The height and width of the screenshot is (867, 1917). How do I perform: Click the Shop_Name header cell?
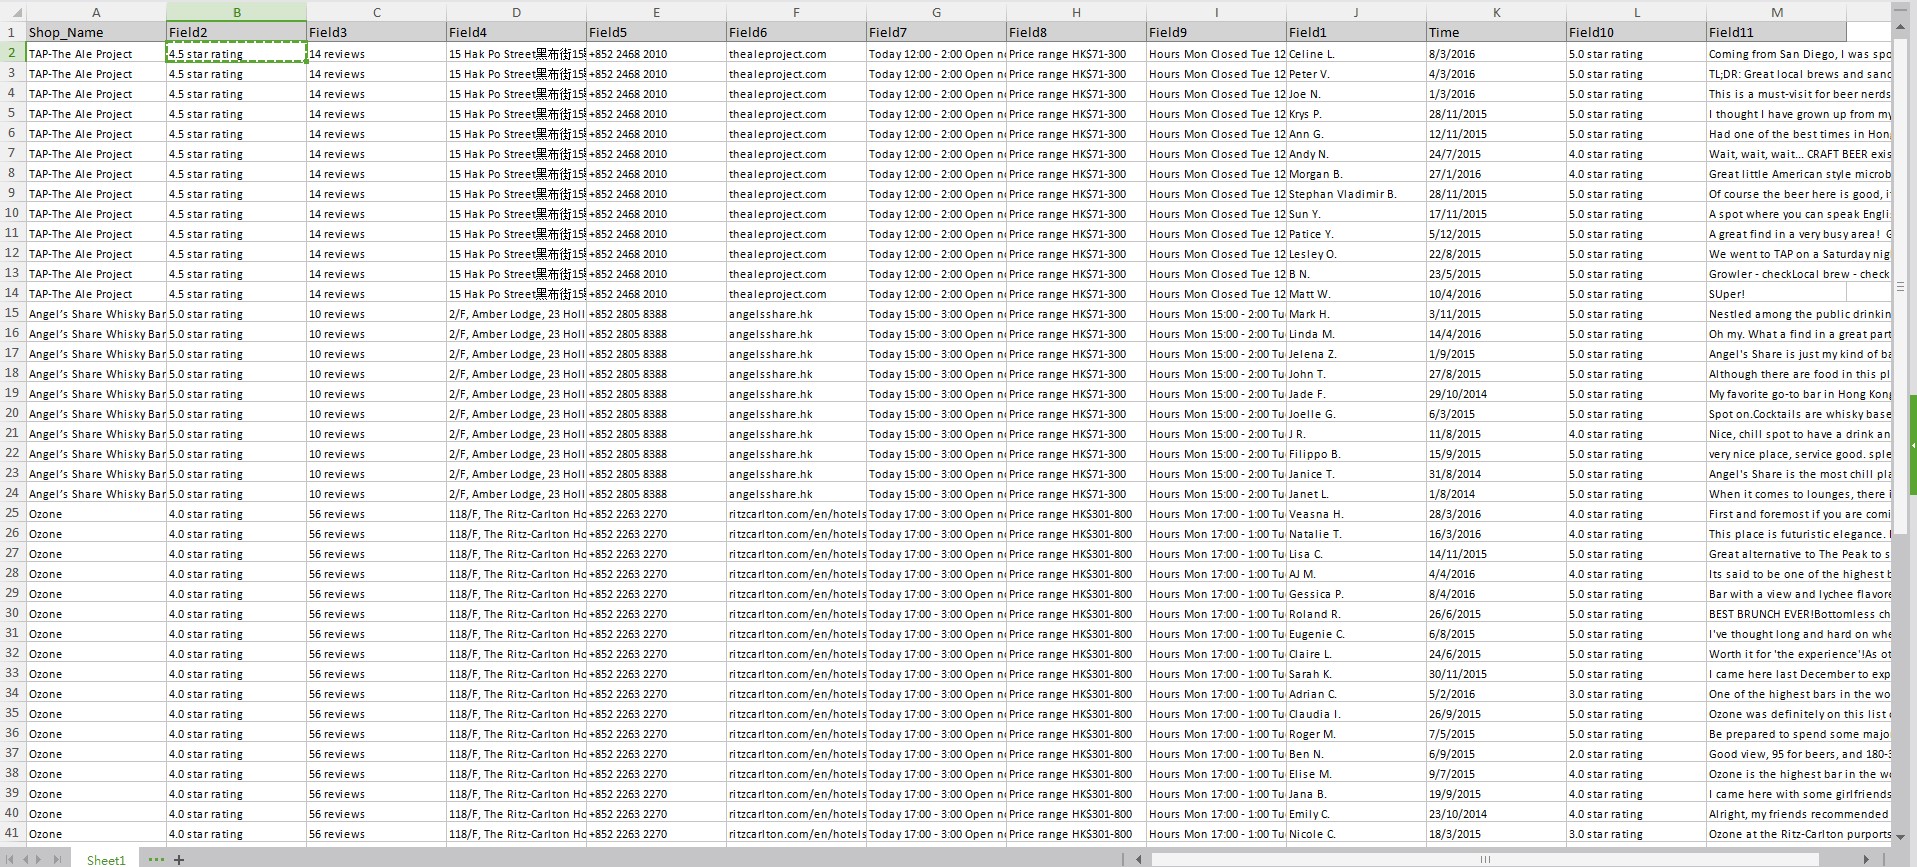click(96, 32)
